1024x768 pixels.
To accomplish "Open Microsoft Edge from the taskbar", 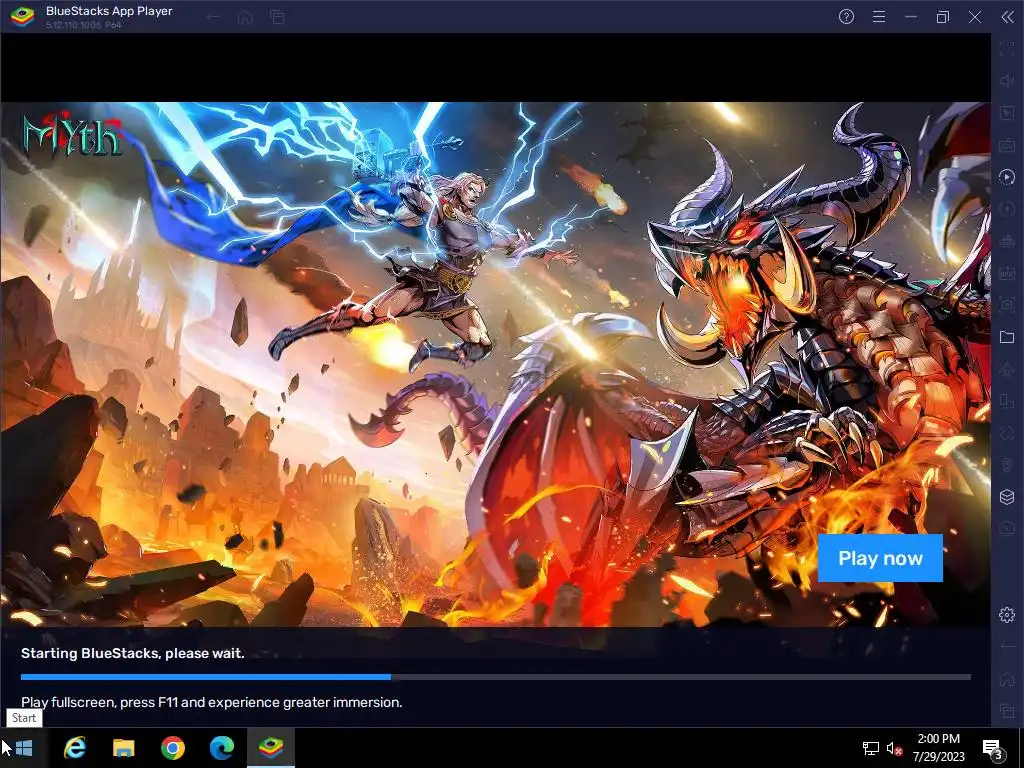I will (x=222, y=748).
